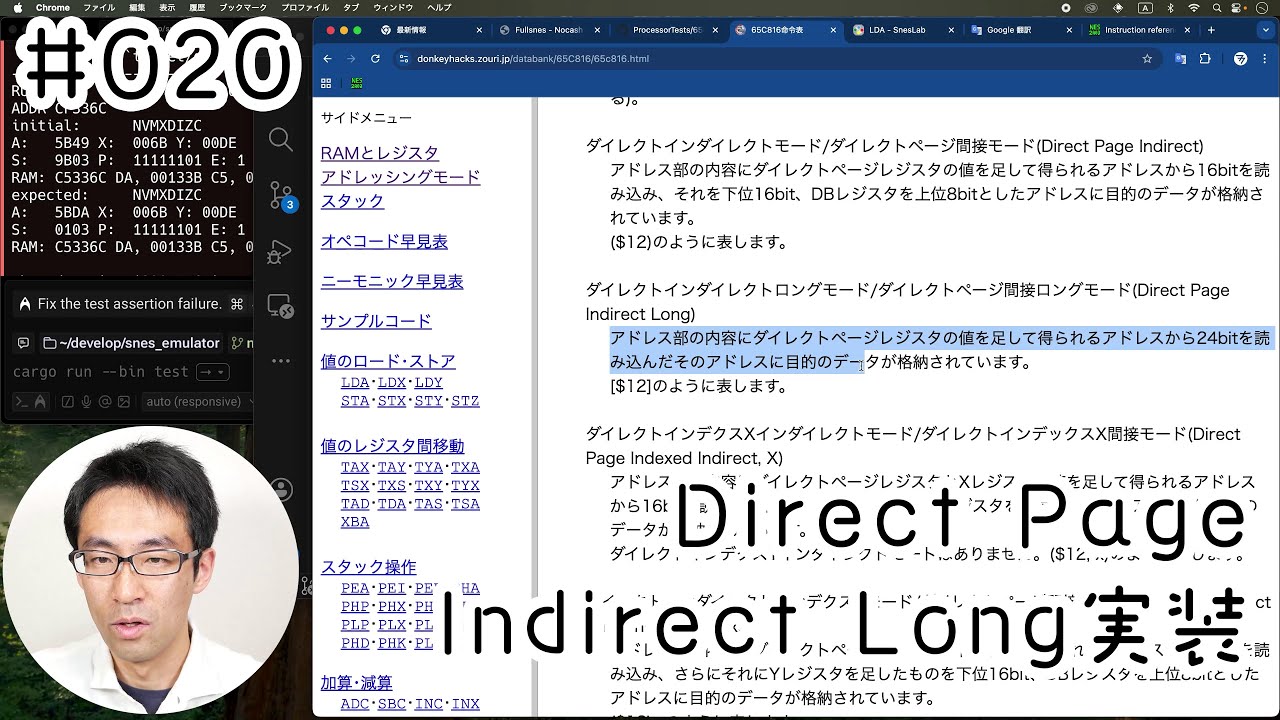
Task: Click the ~/develop/snes_emulator directory chip
Action: tap(130, 343)
